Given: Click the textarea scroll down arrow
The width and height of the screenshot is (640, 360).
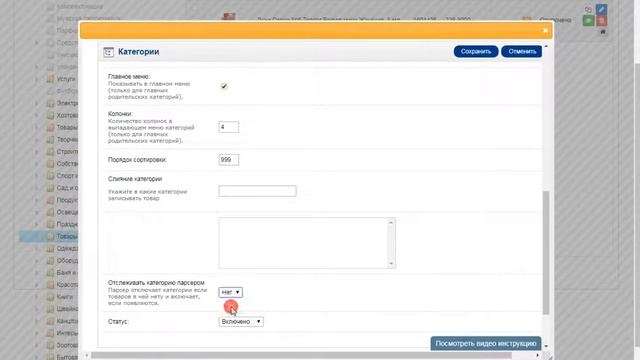Looking at the screenshot, I should (391, 264).
